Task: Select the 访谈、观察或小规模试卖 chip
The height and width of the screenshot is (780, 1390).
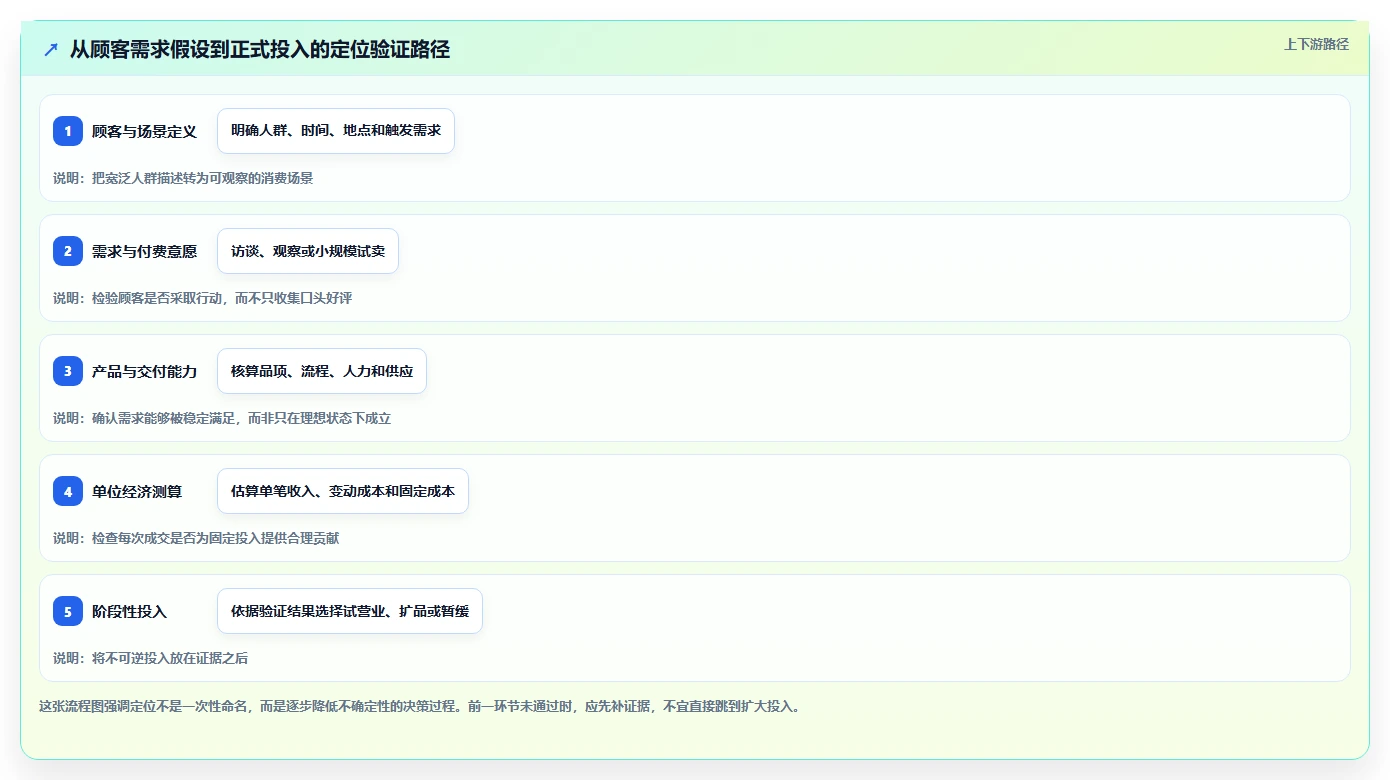Action: [308, 251]
